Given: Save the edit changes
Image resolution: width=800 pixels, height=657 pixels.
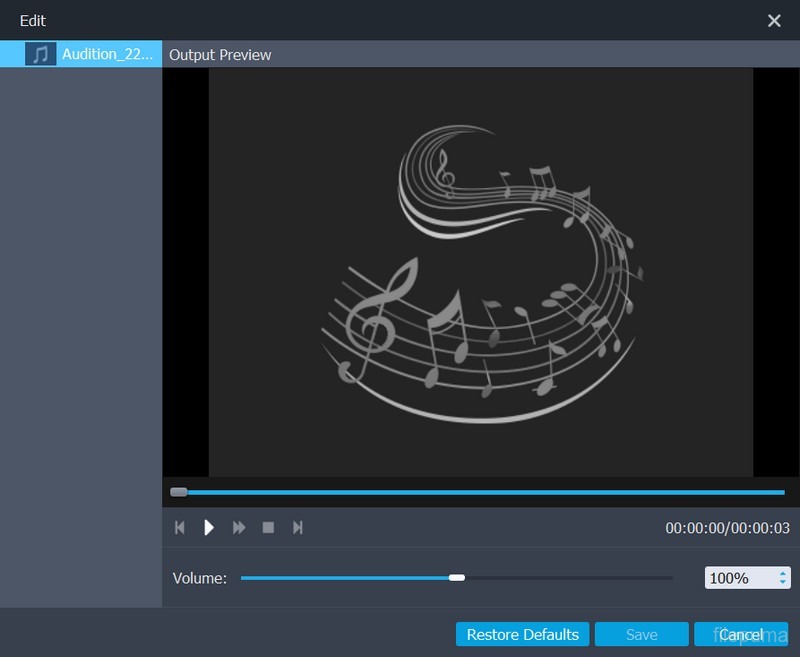Looking at the screenshot, I should tap(641, 635).
